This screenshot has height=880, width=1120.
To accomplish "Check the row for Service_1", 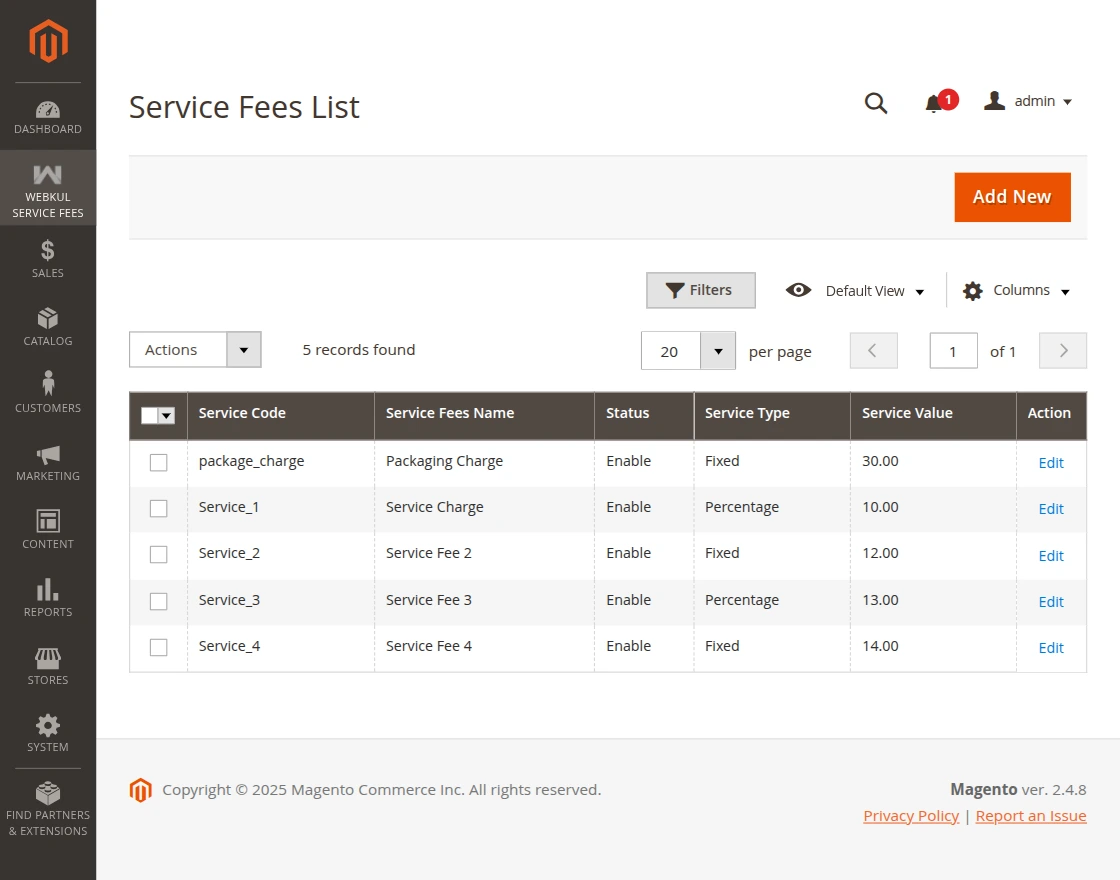I will 158,508.
